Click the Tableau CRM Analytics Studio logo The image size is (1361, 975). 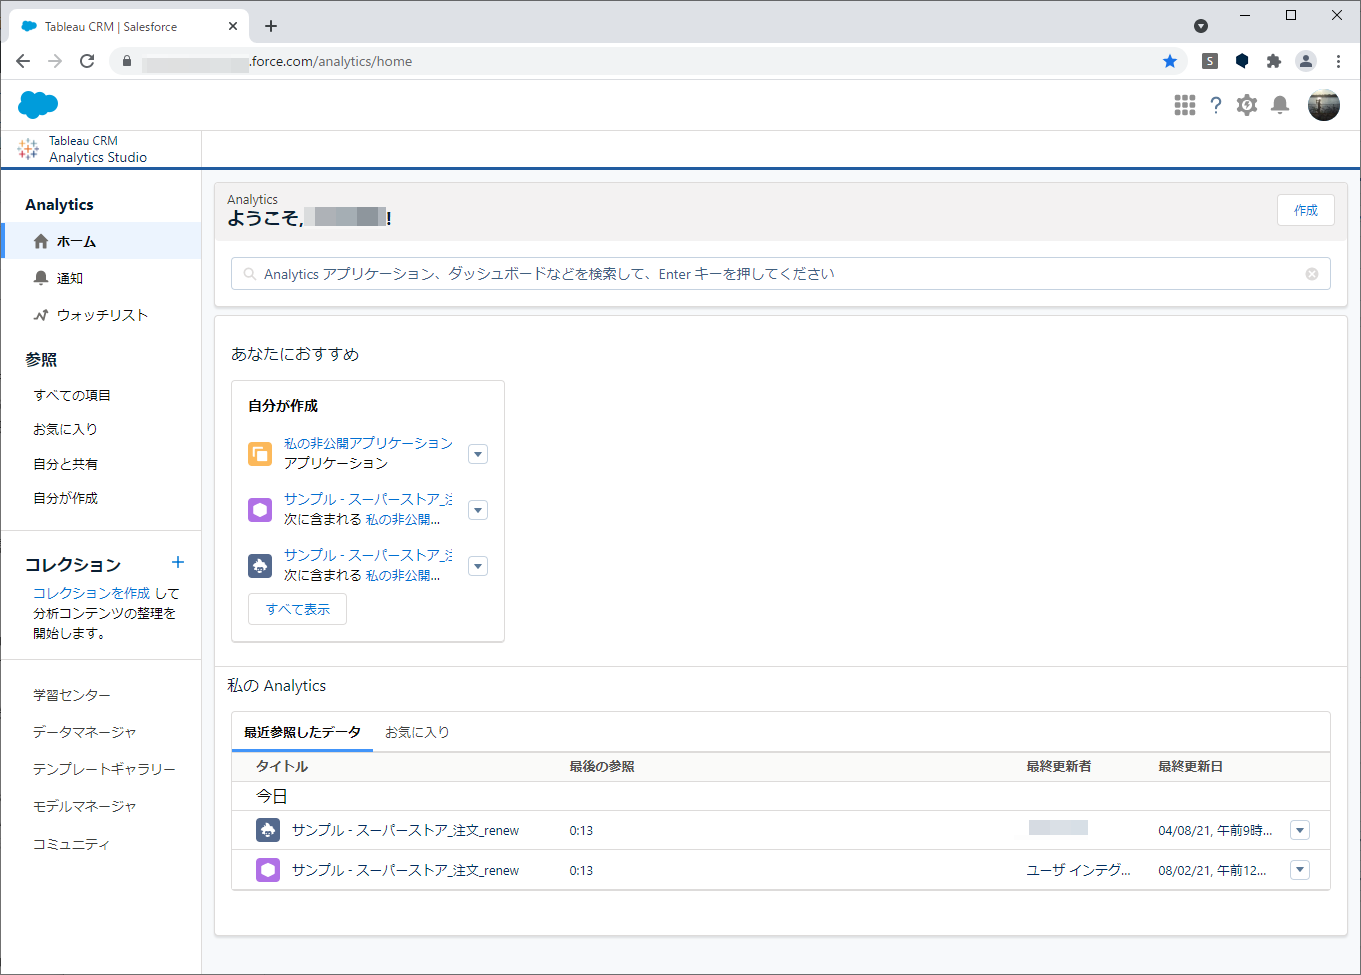click(x=28, y=149)
